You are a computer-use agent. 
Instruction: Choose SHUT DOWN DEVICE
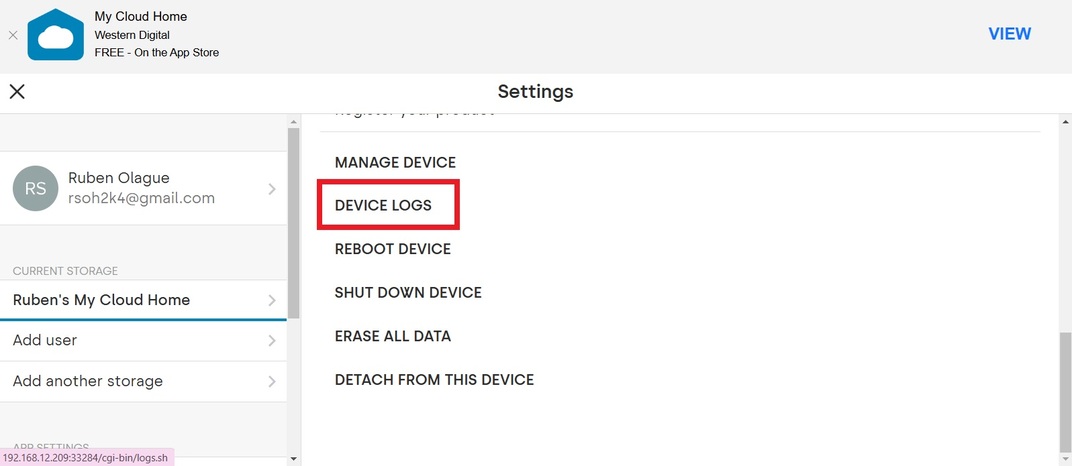(408, 293)
